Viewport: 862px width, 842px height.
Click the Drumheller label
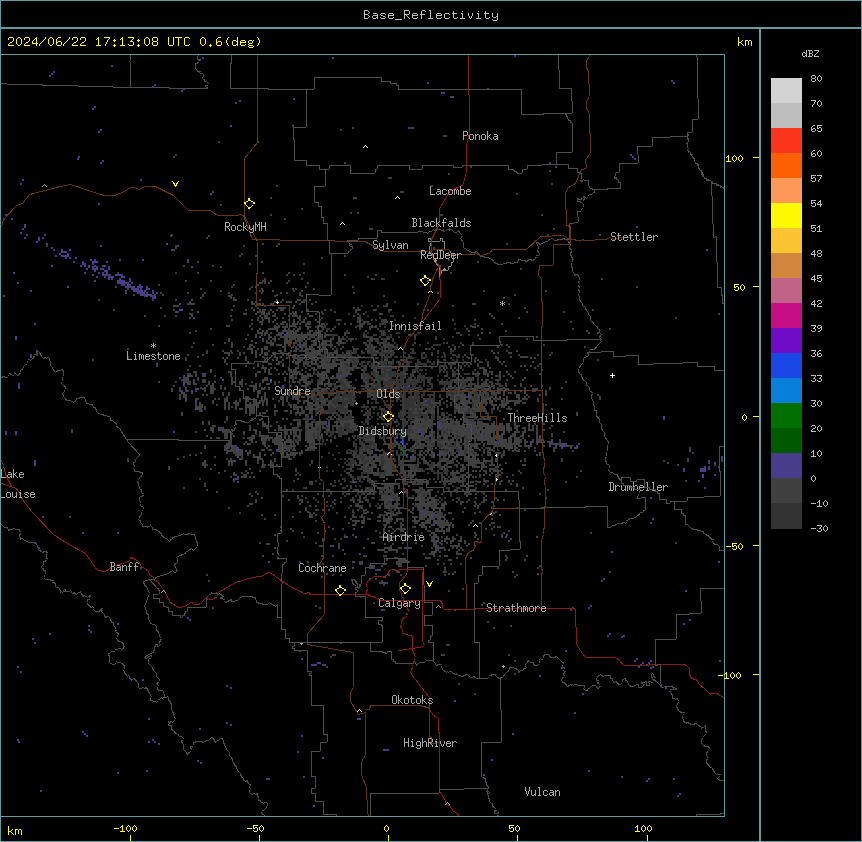pyautogui.click(x=638, y=487)
